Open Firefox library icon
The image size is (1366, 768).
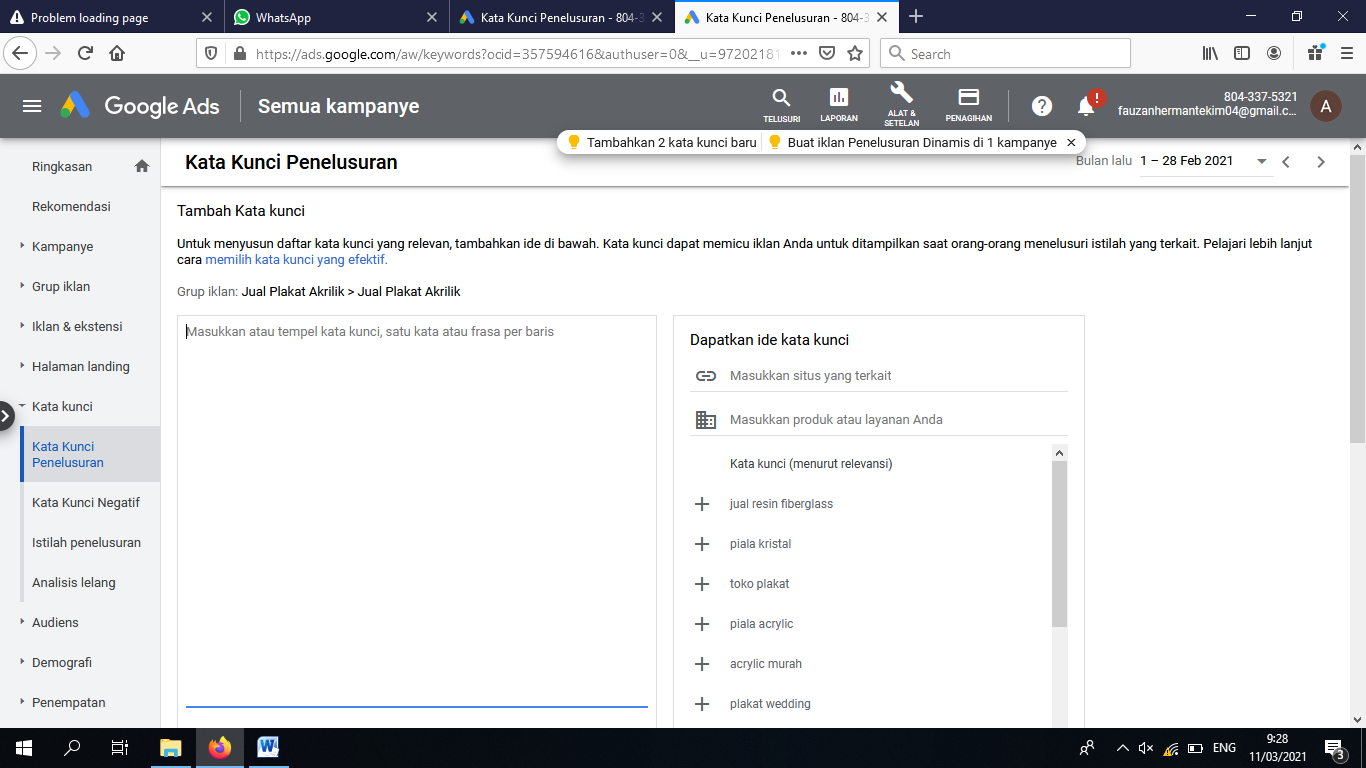[1210, 53]
